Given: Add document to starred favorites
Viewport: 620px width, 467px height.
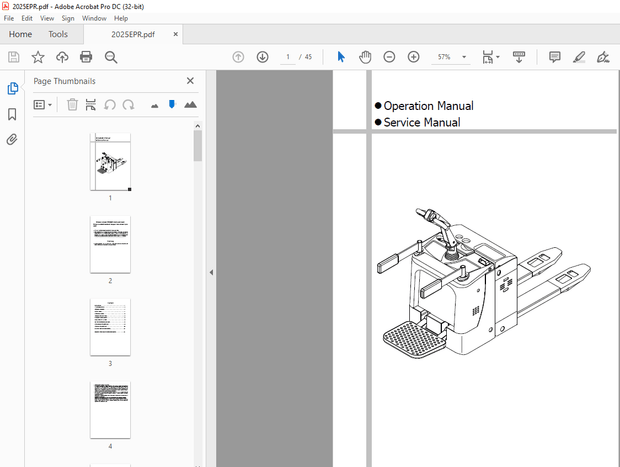Looking at the screenshot, I should [38, 57].
